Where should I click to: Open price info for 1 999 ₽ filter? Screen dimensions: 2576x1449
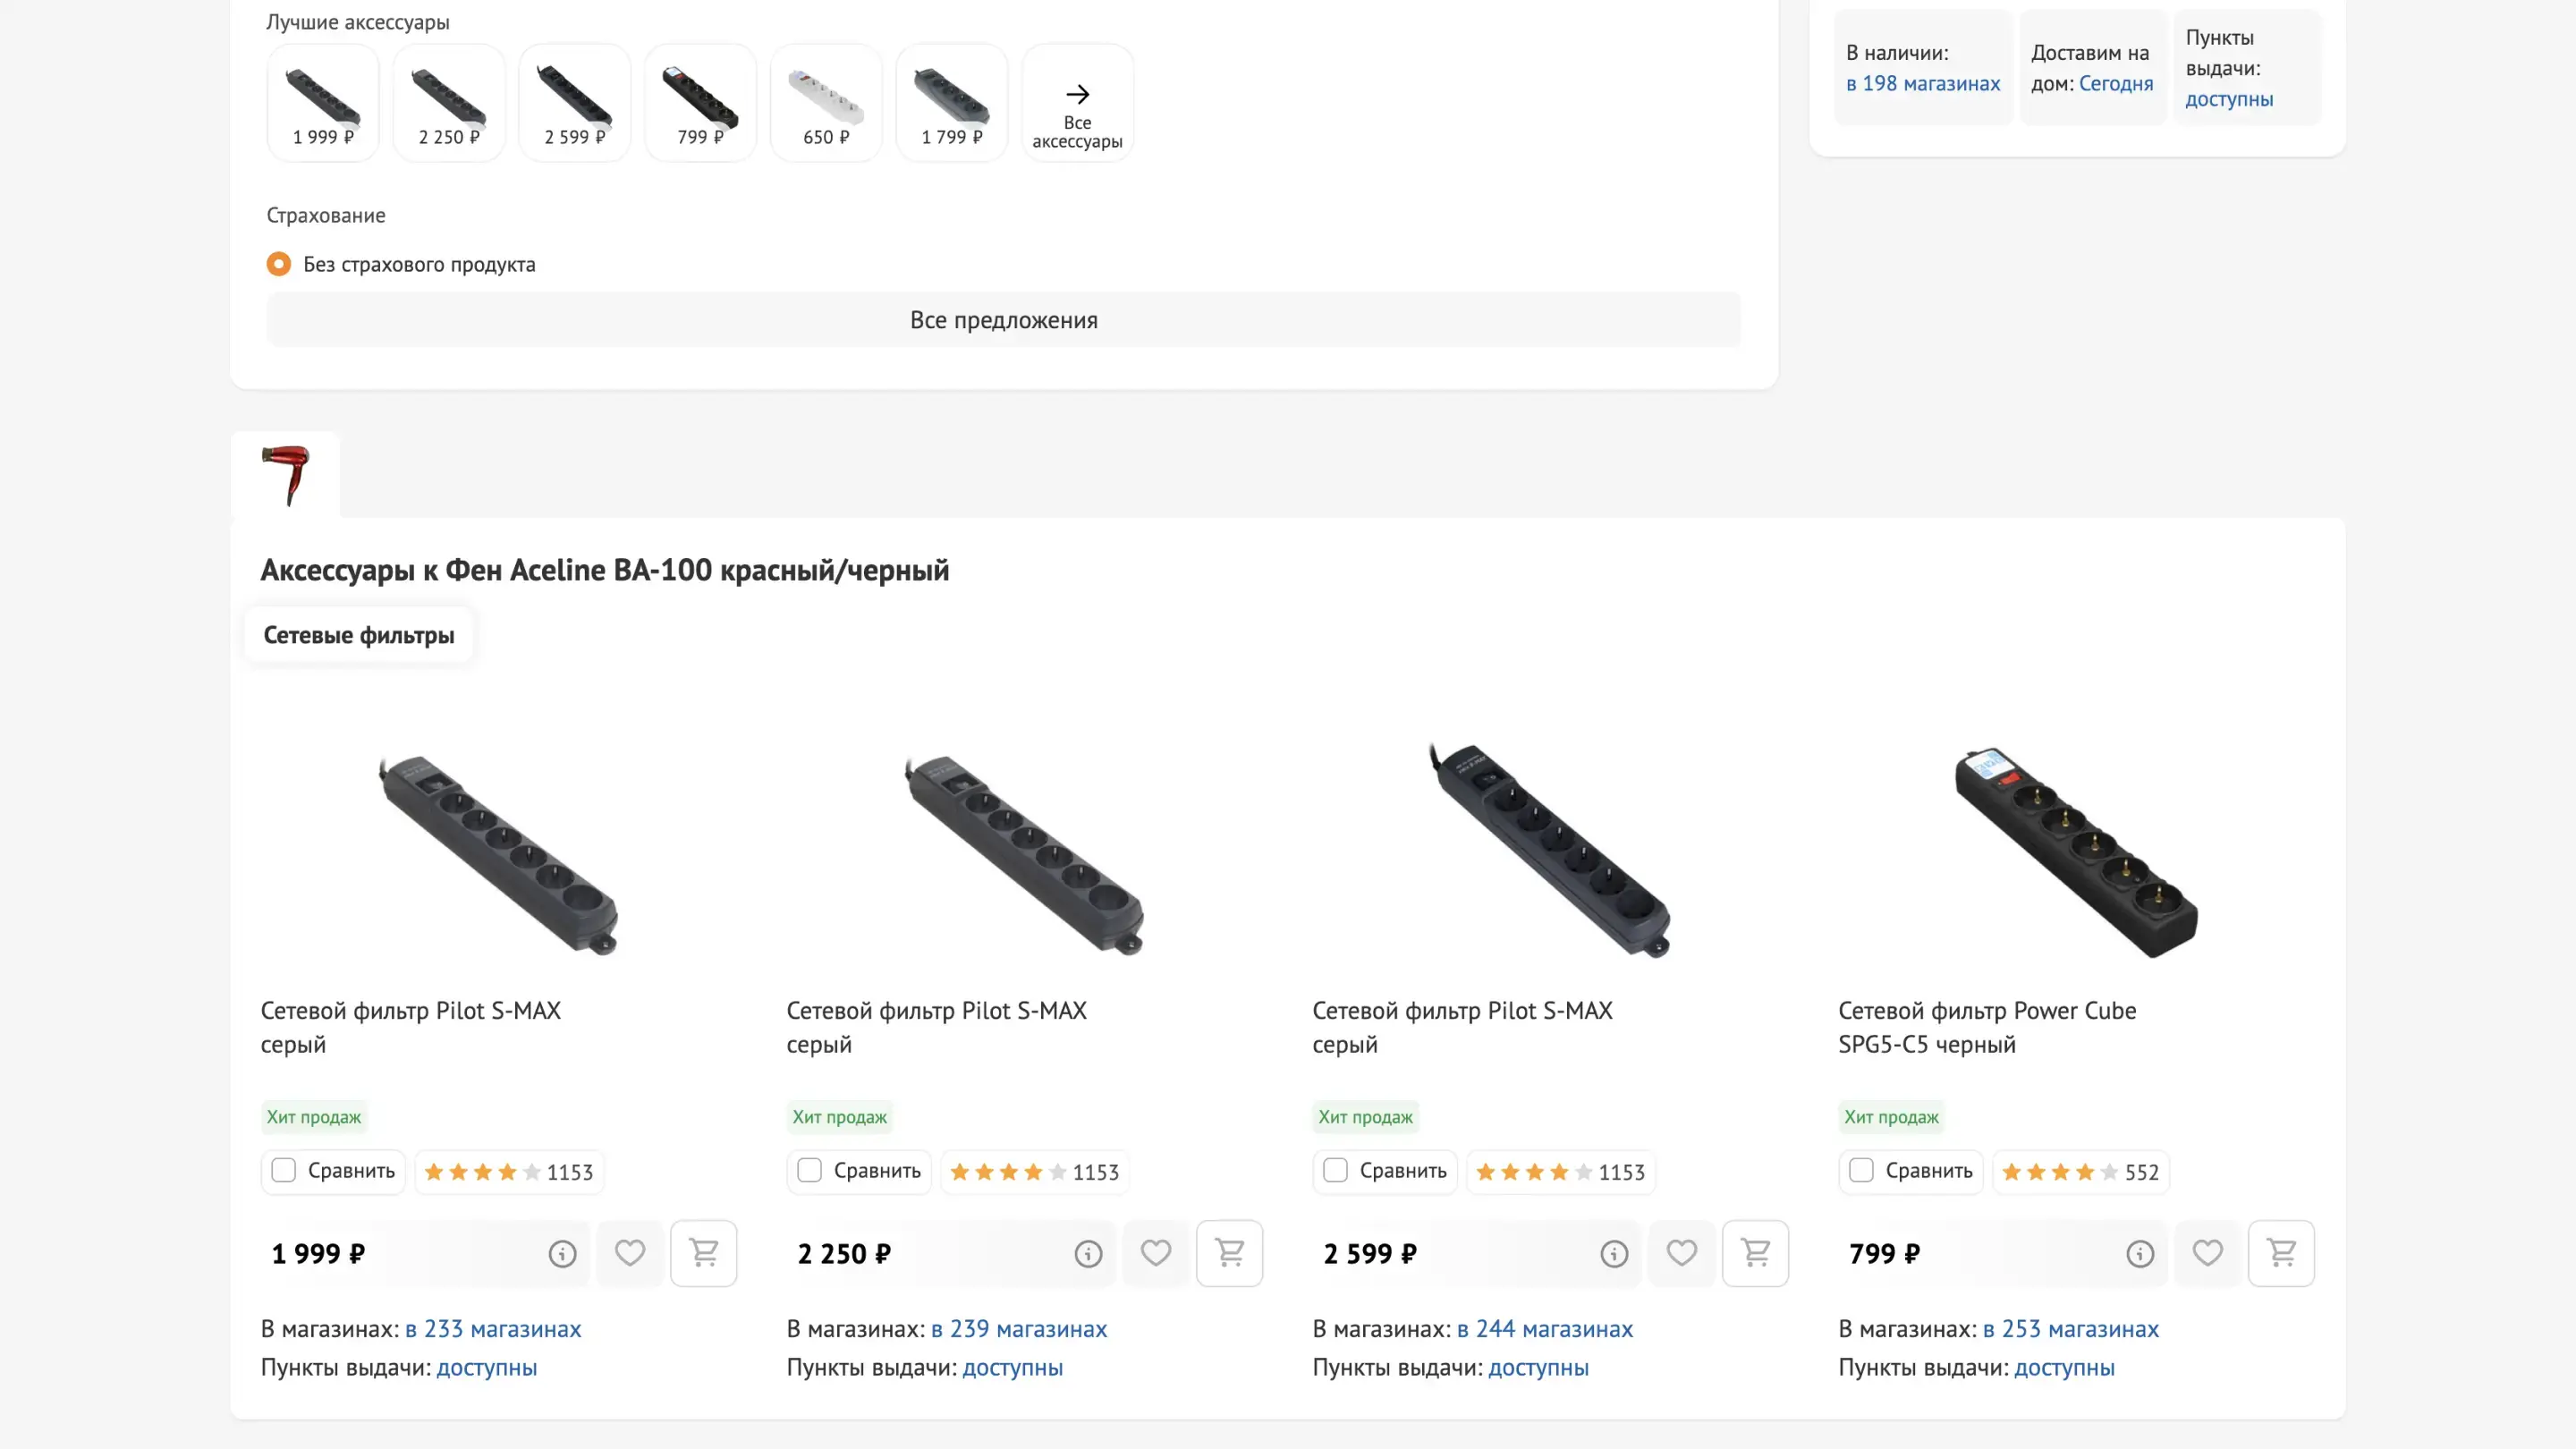(x=562, y=1254)
